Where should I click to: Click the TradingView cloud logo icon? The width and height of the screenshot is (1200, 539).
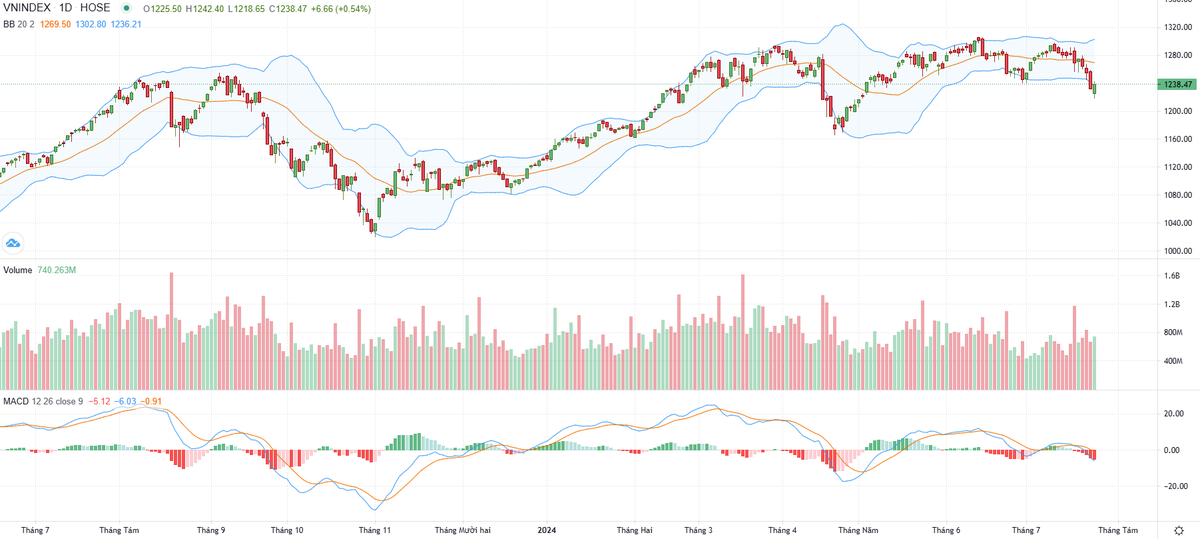(x=14, y=242)
